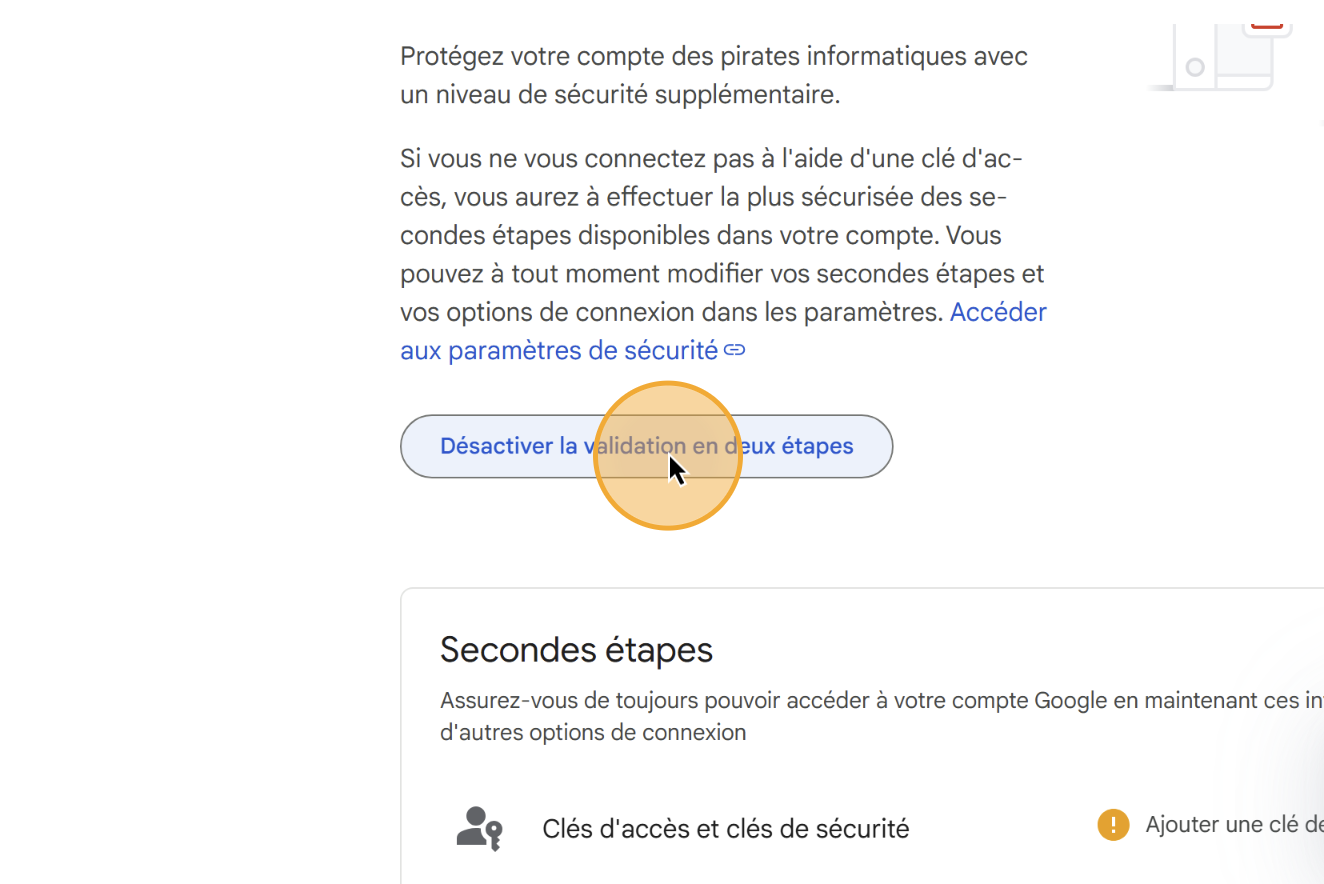Click the passkey person-and-key icon
1324x884 pixels.
point(479,828)
